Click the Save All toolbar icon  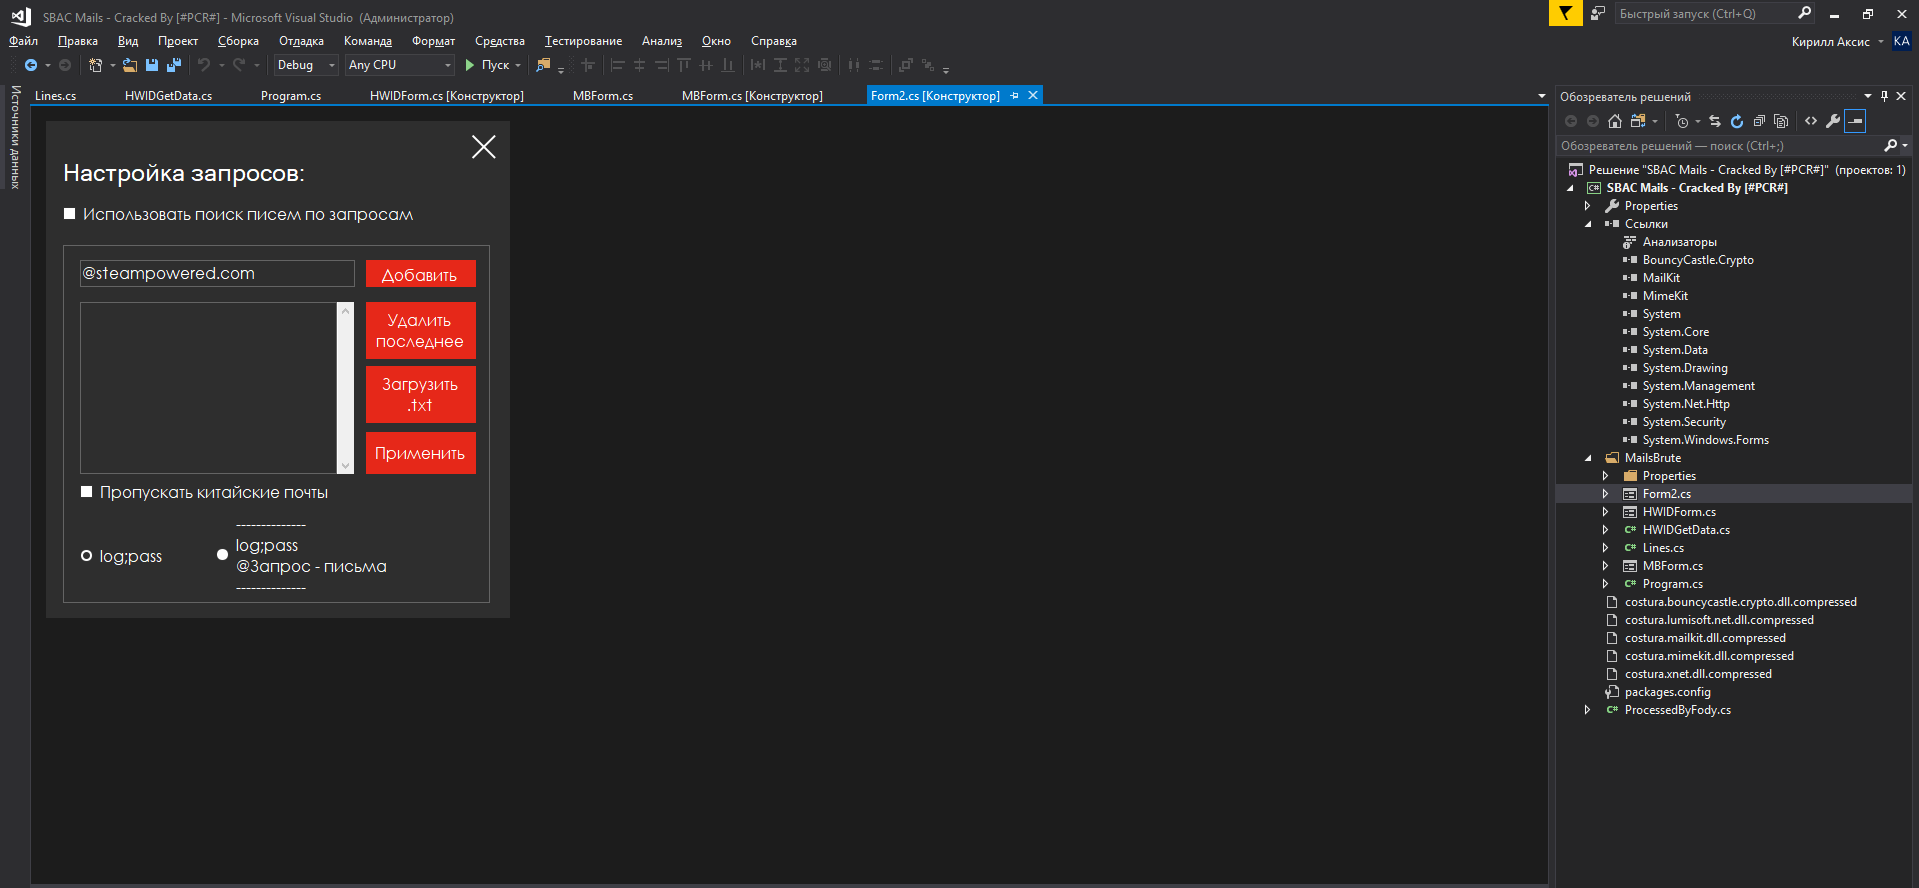174,65
